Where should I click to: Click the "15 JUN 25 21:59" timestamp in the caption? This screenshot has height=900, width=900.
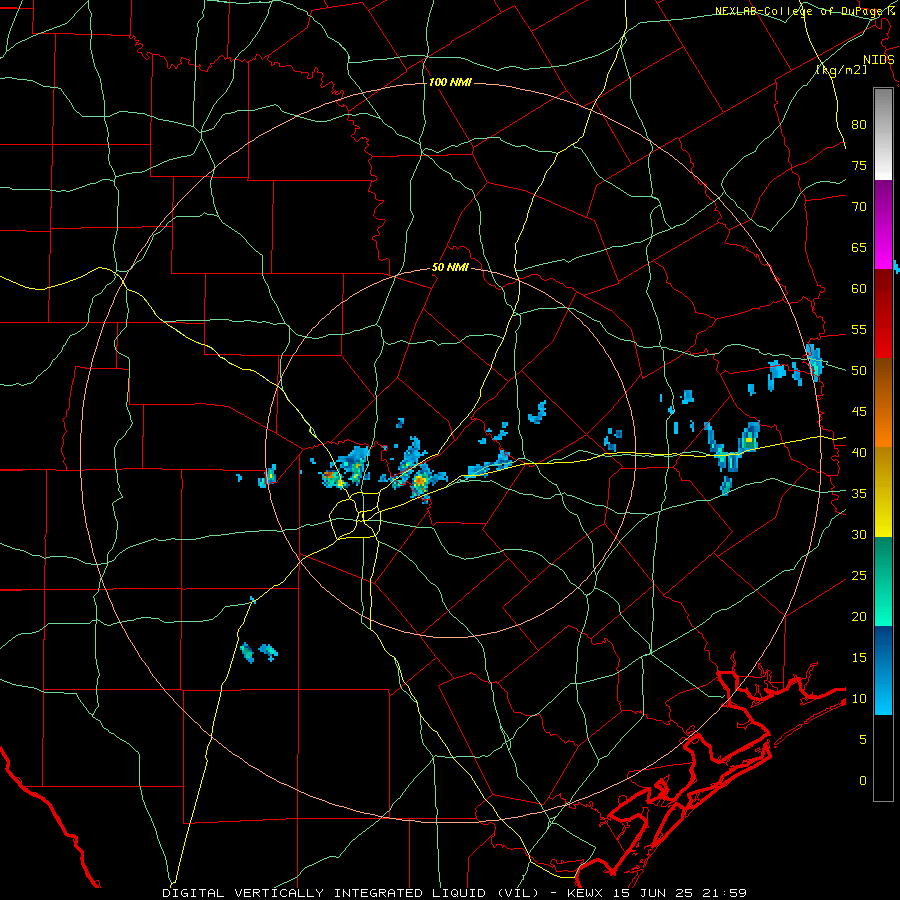[x=680, y=893]
